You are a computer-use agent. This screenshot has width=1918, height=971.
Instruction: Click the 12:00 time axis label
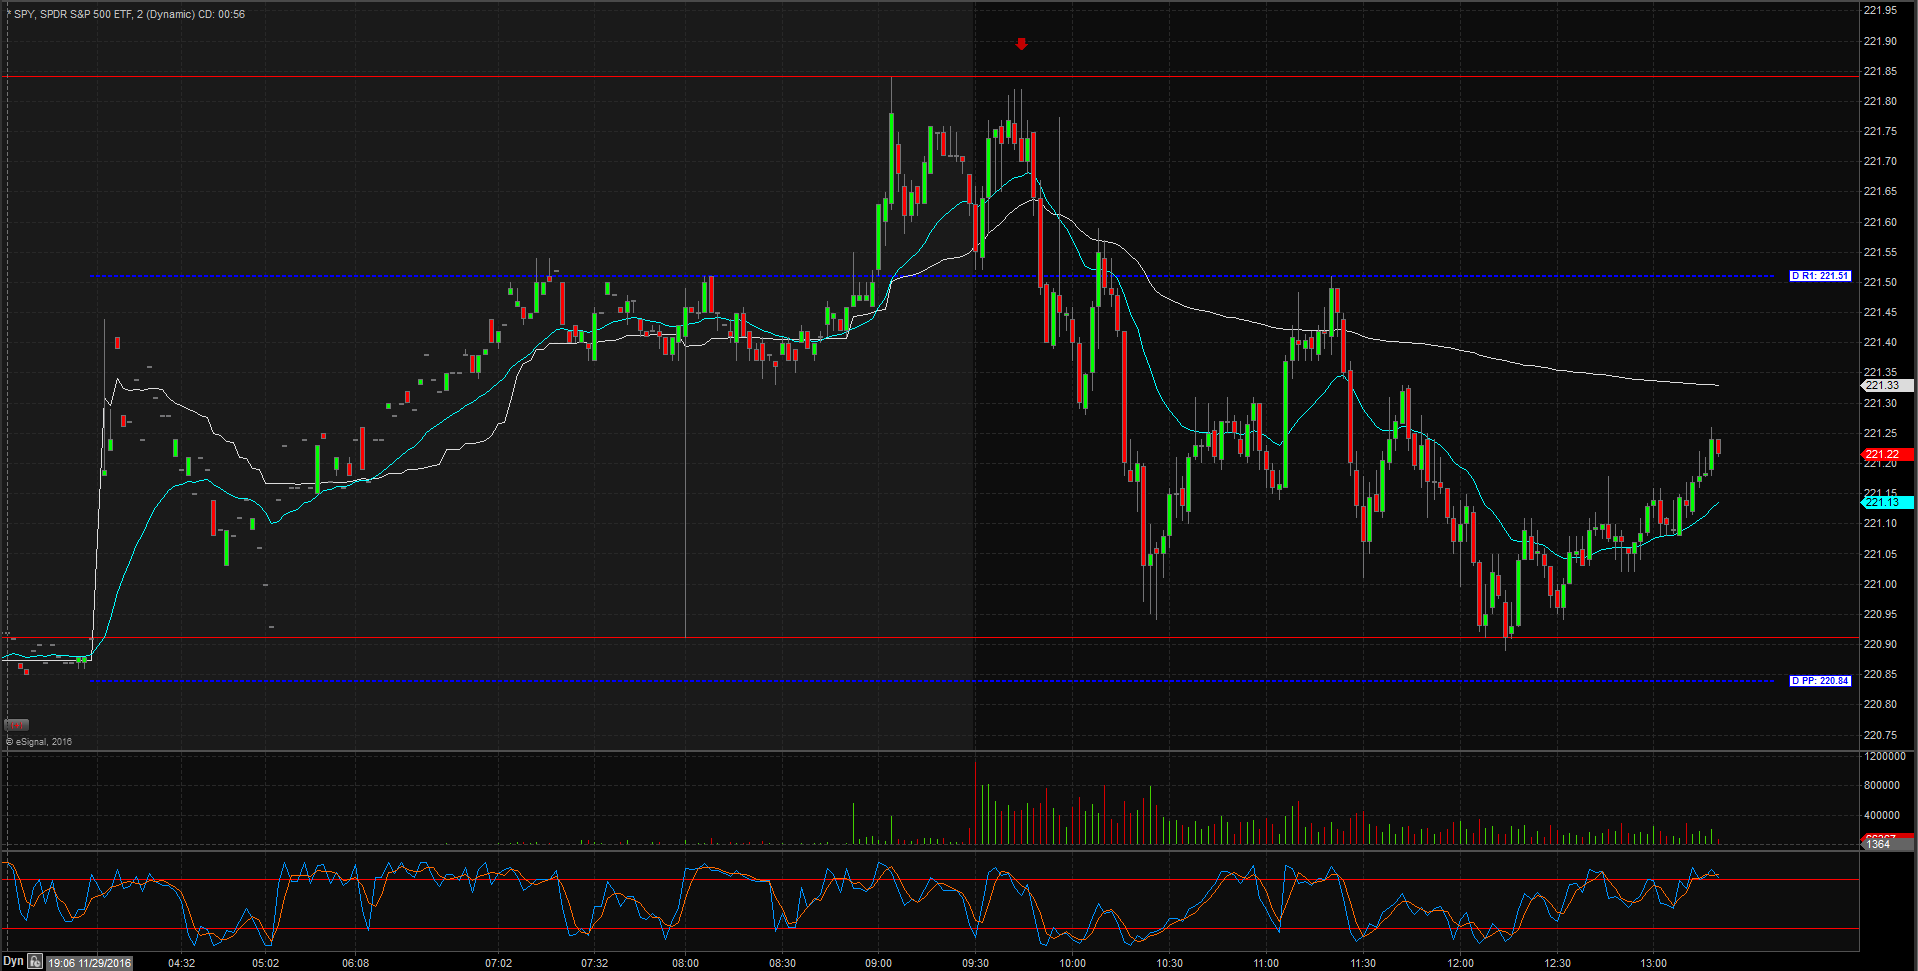1460,963
